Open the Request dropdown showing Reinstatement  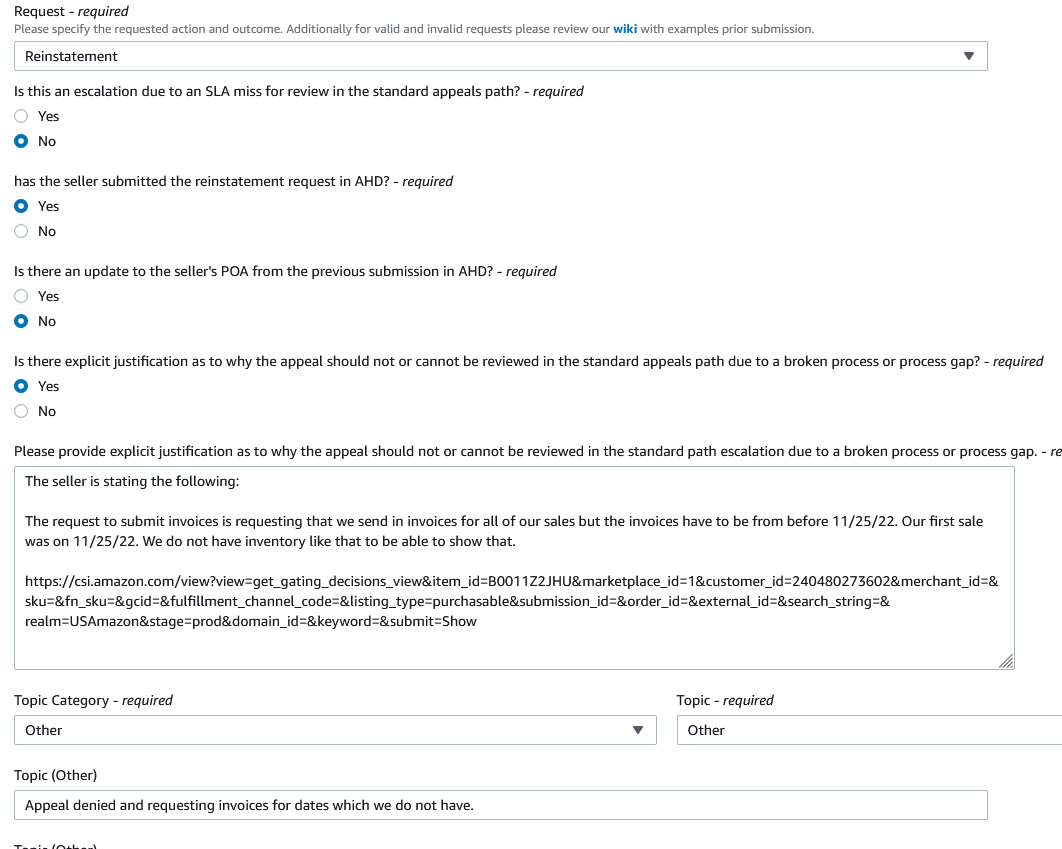tap(501, 56)
